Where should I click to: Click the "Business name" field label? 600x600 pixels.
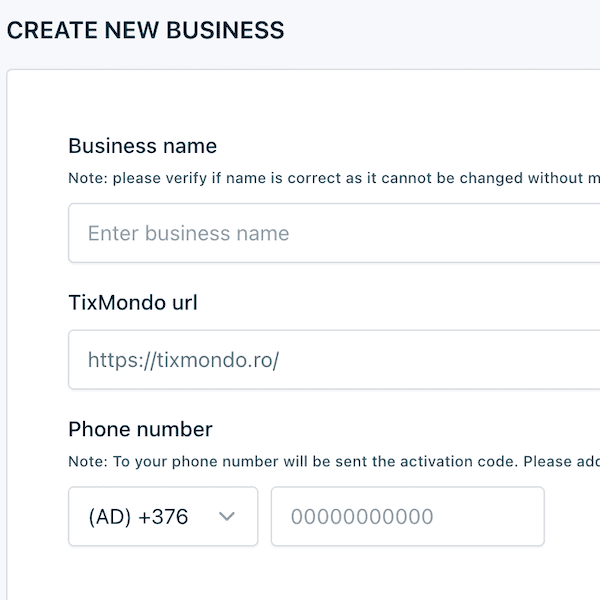[142, 146]
